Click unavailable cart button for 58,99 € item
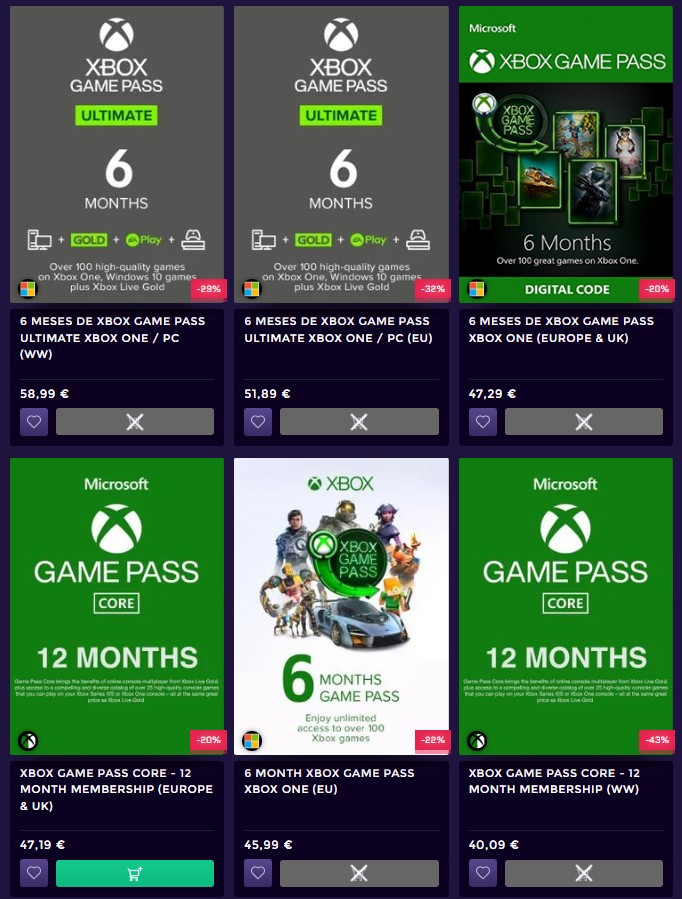 click(x=135, y=422)
